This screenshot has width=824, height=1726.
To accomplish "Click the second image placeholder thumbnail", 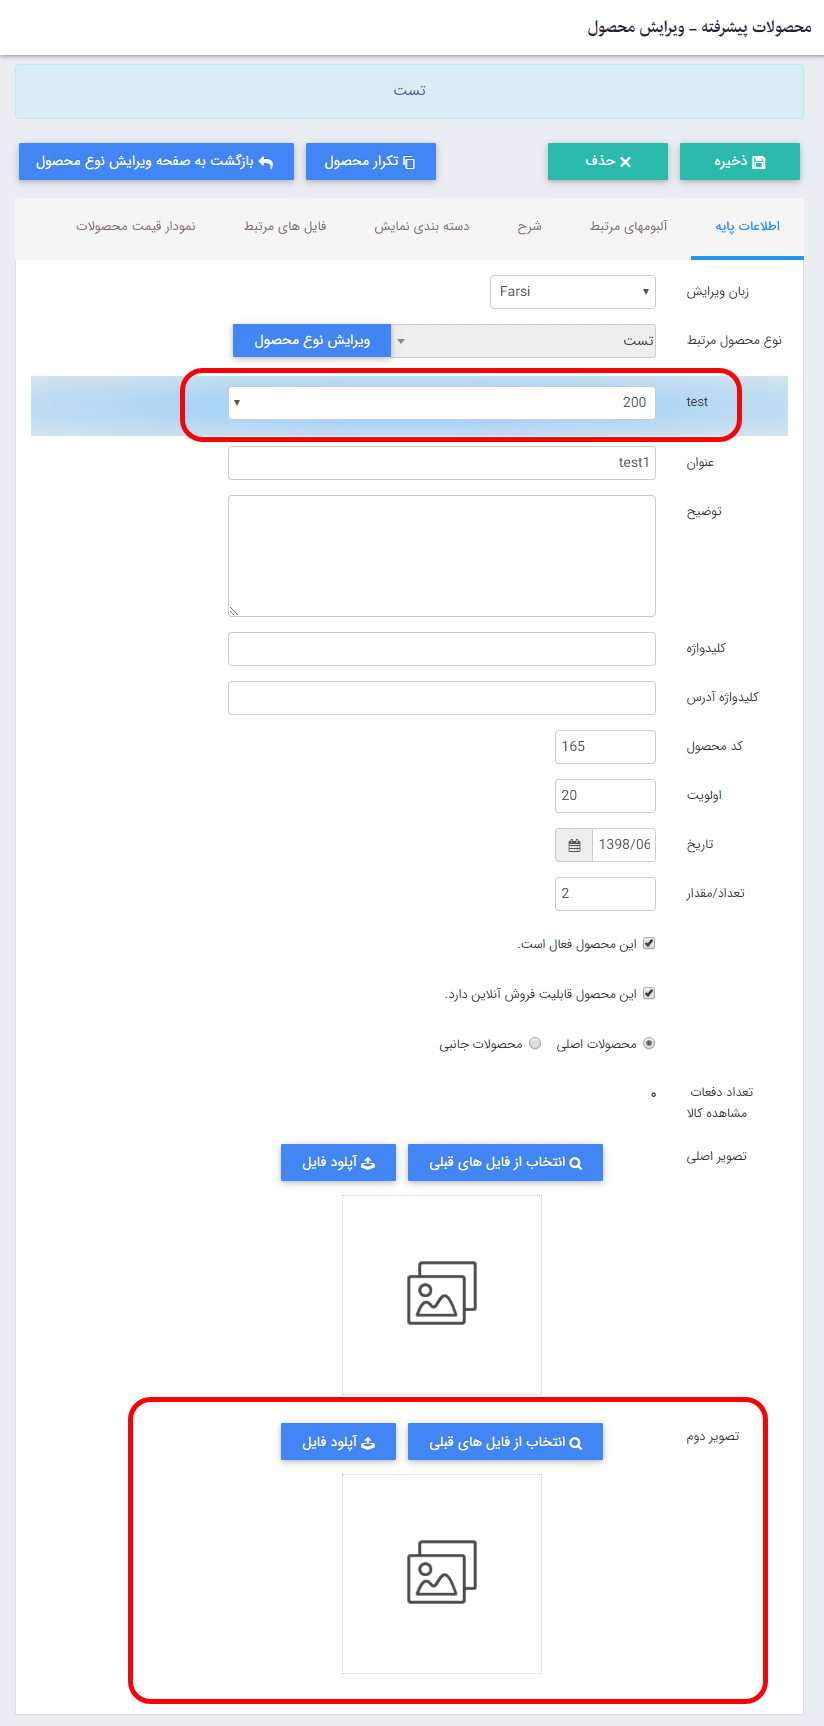I will click(x=442, y=1573).
